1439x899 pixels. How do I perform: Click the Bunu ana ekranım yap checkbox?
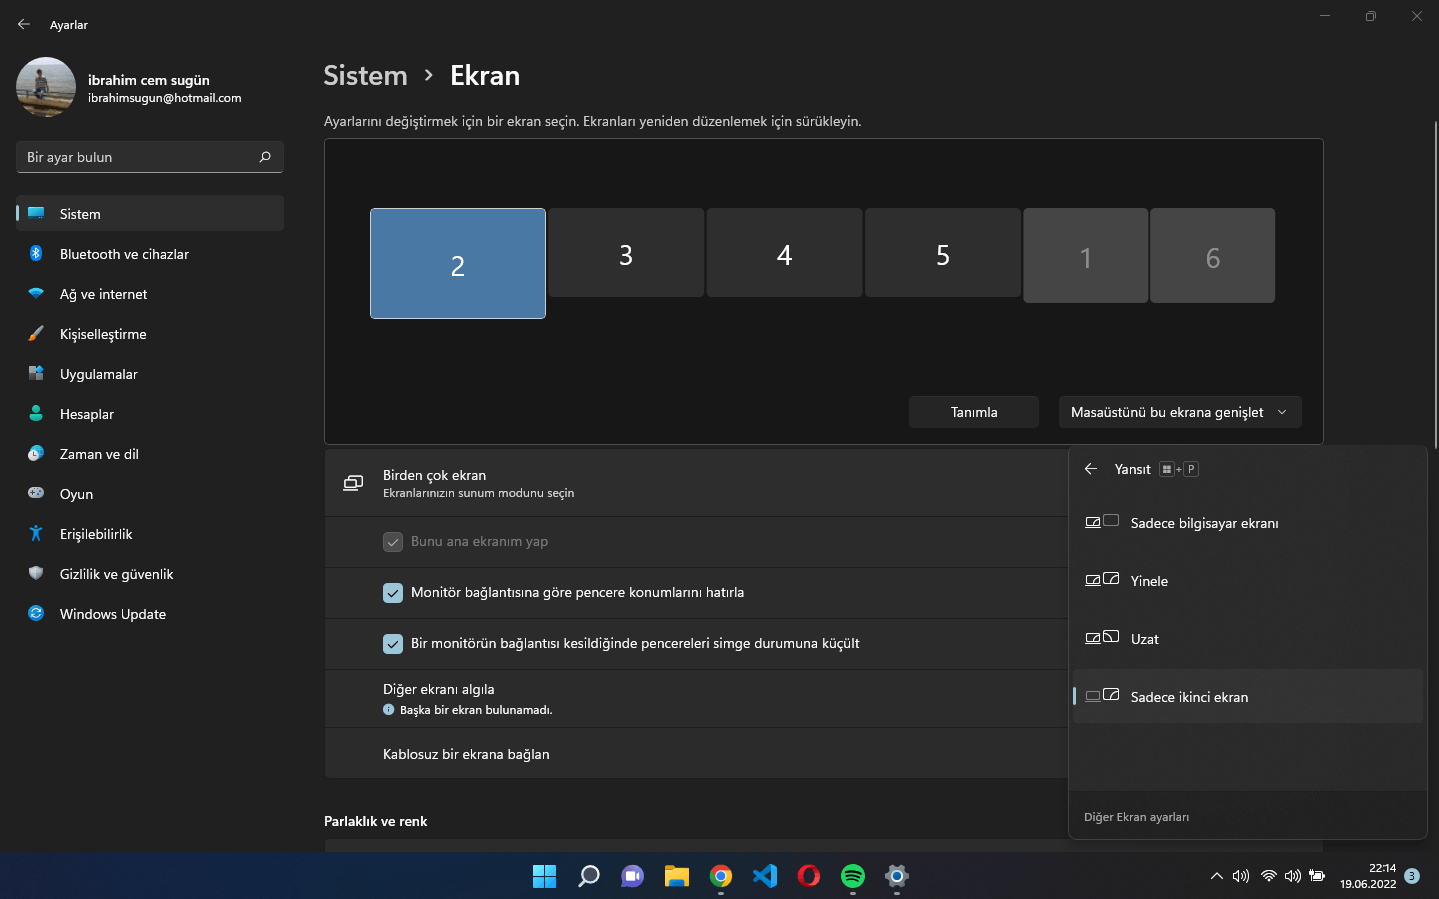[393, 542]
